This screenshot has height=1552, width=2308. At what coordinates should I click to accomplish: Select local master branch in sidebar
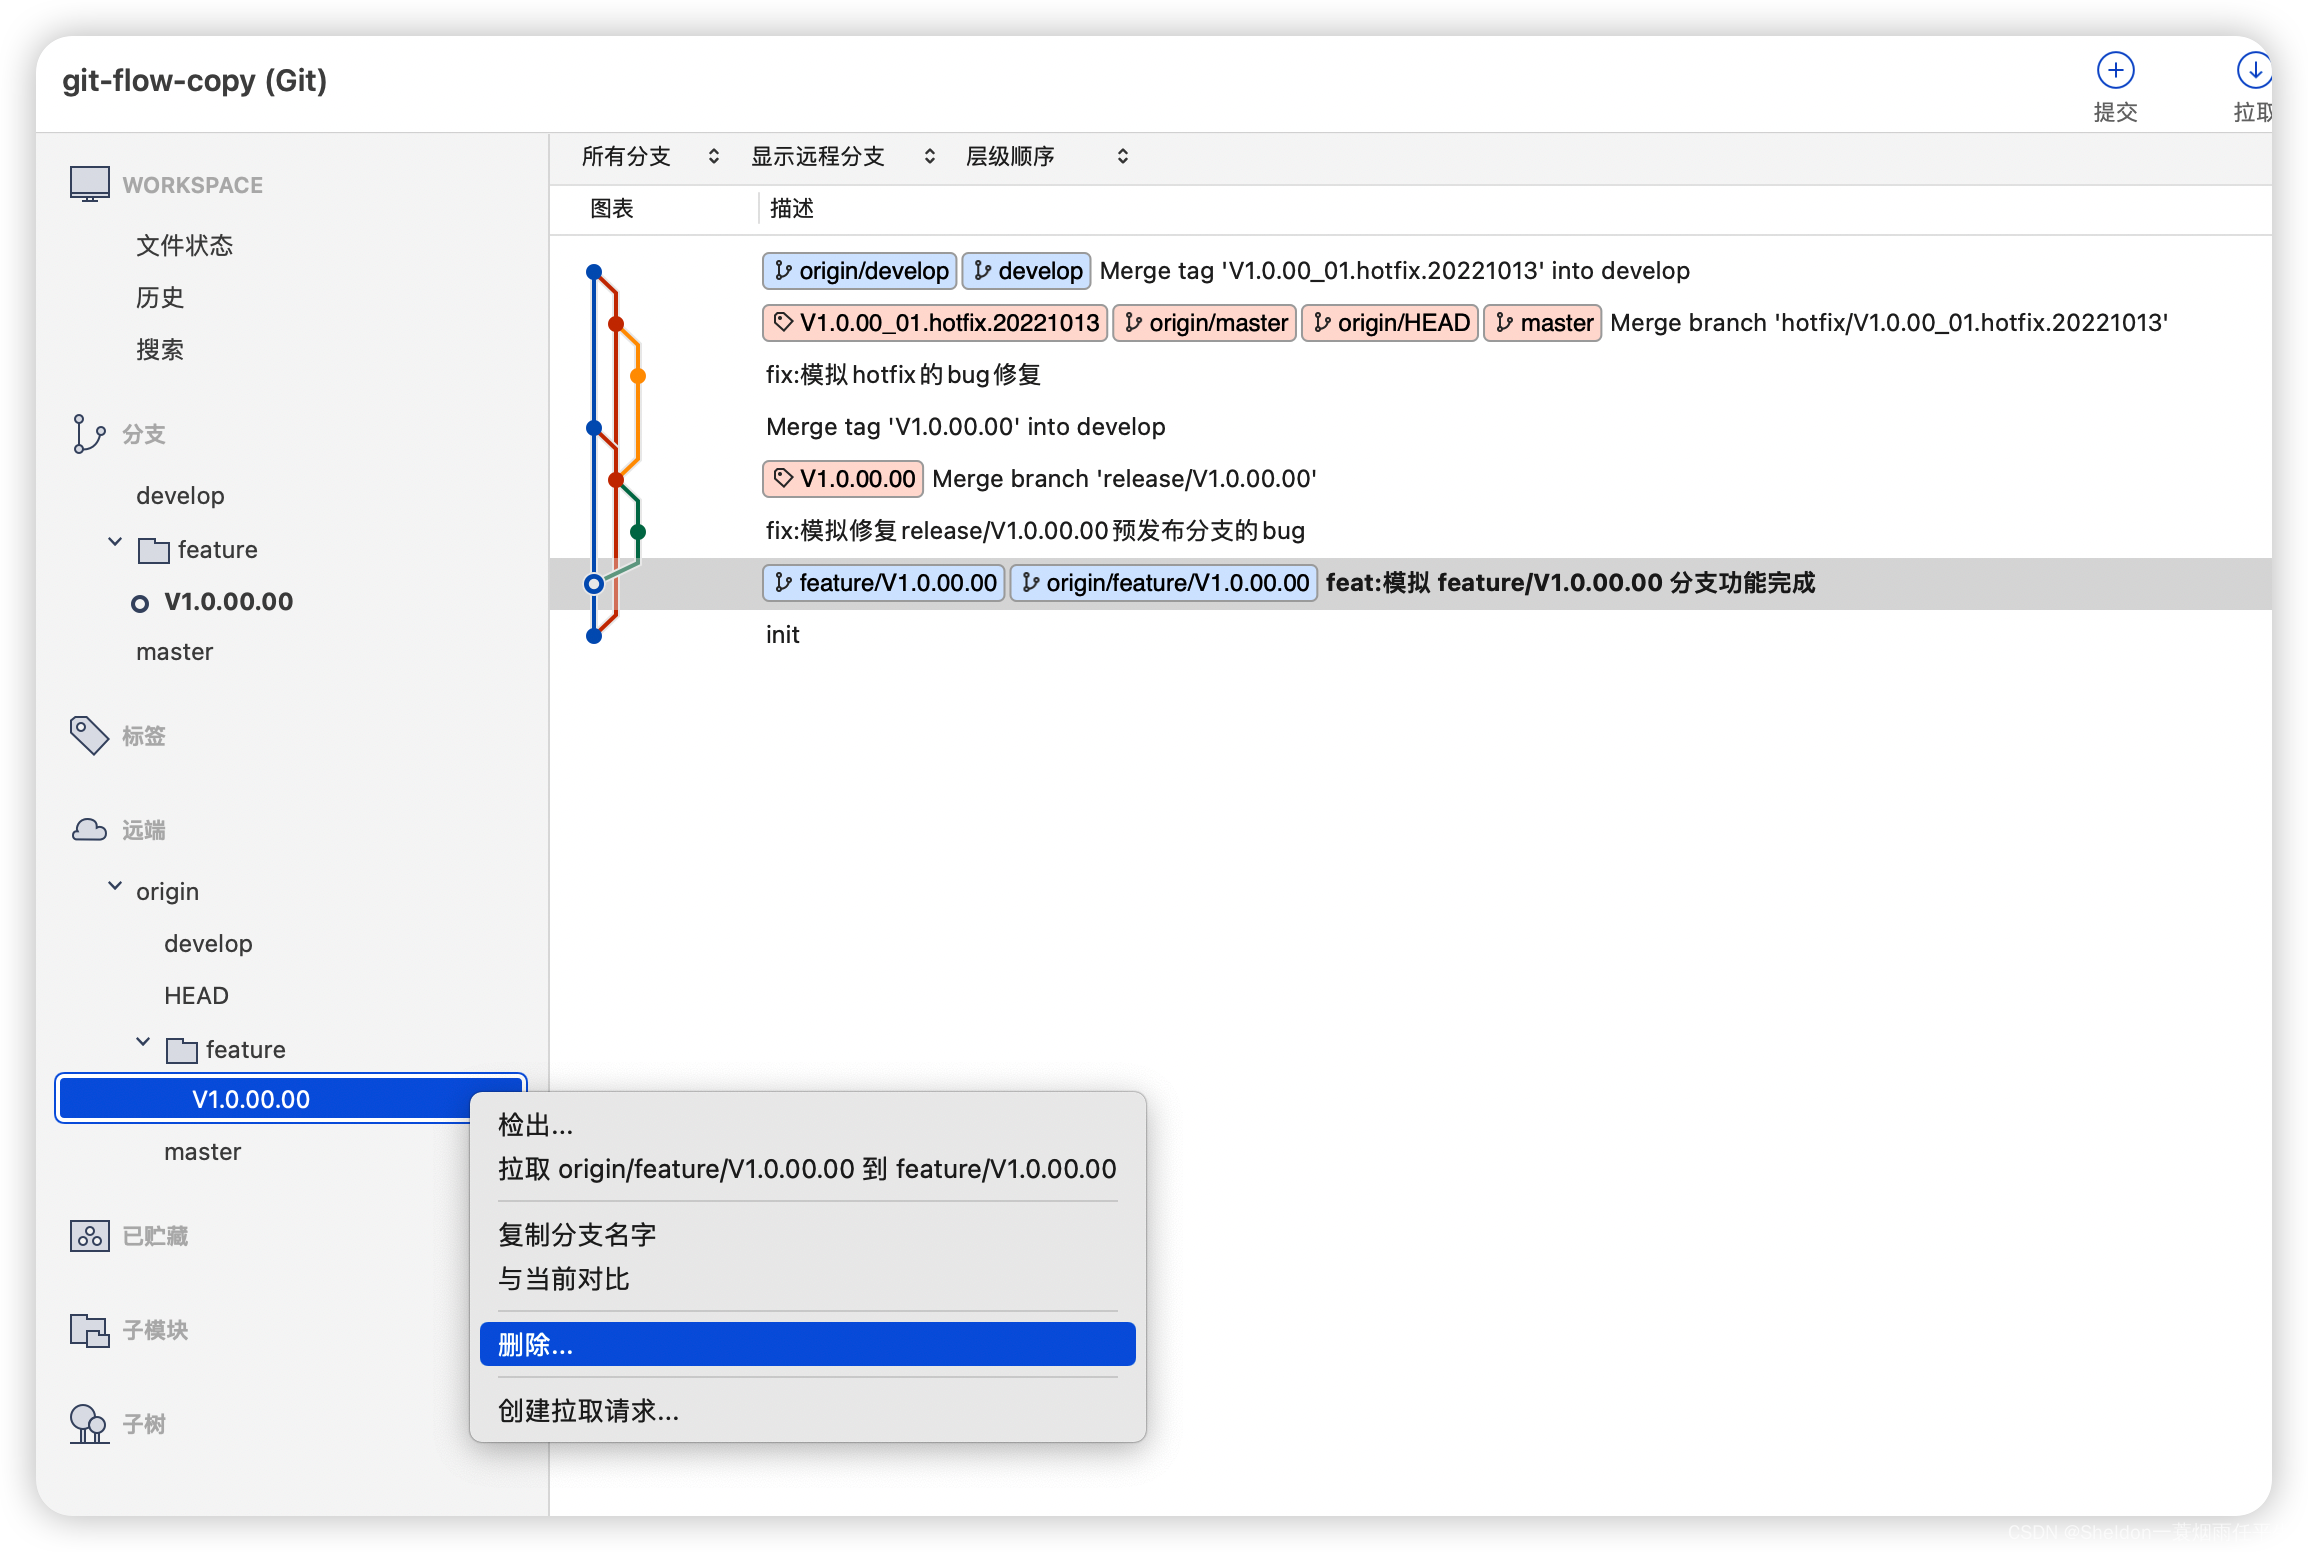tap(175, 652)
